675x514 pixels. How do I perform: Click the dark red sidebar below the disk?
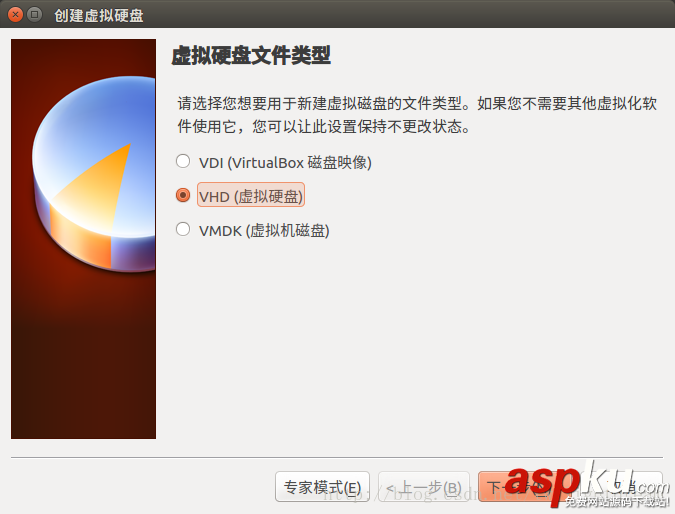click(x=84, y=357)
